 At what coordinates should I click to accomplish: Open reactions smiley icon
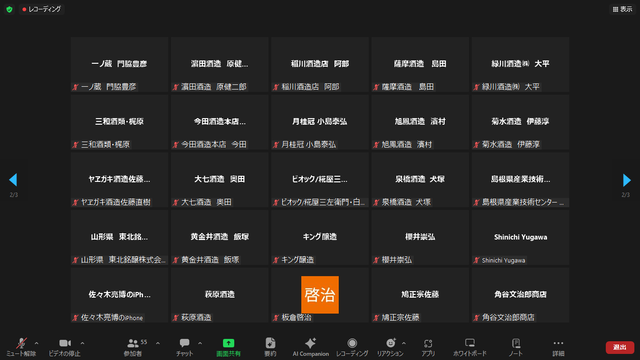[x=390, y=343]
